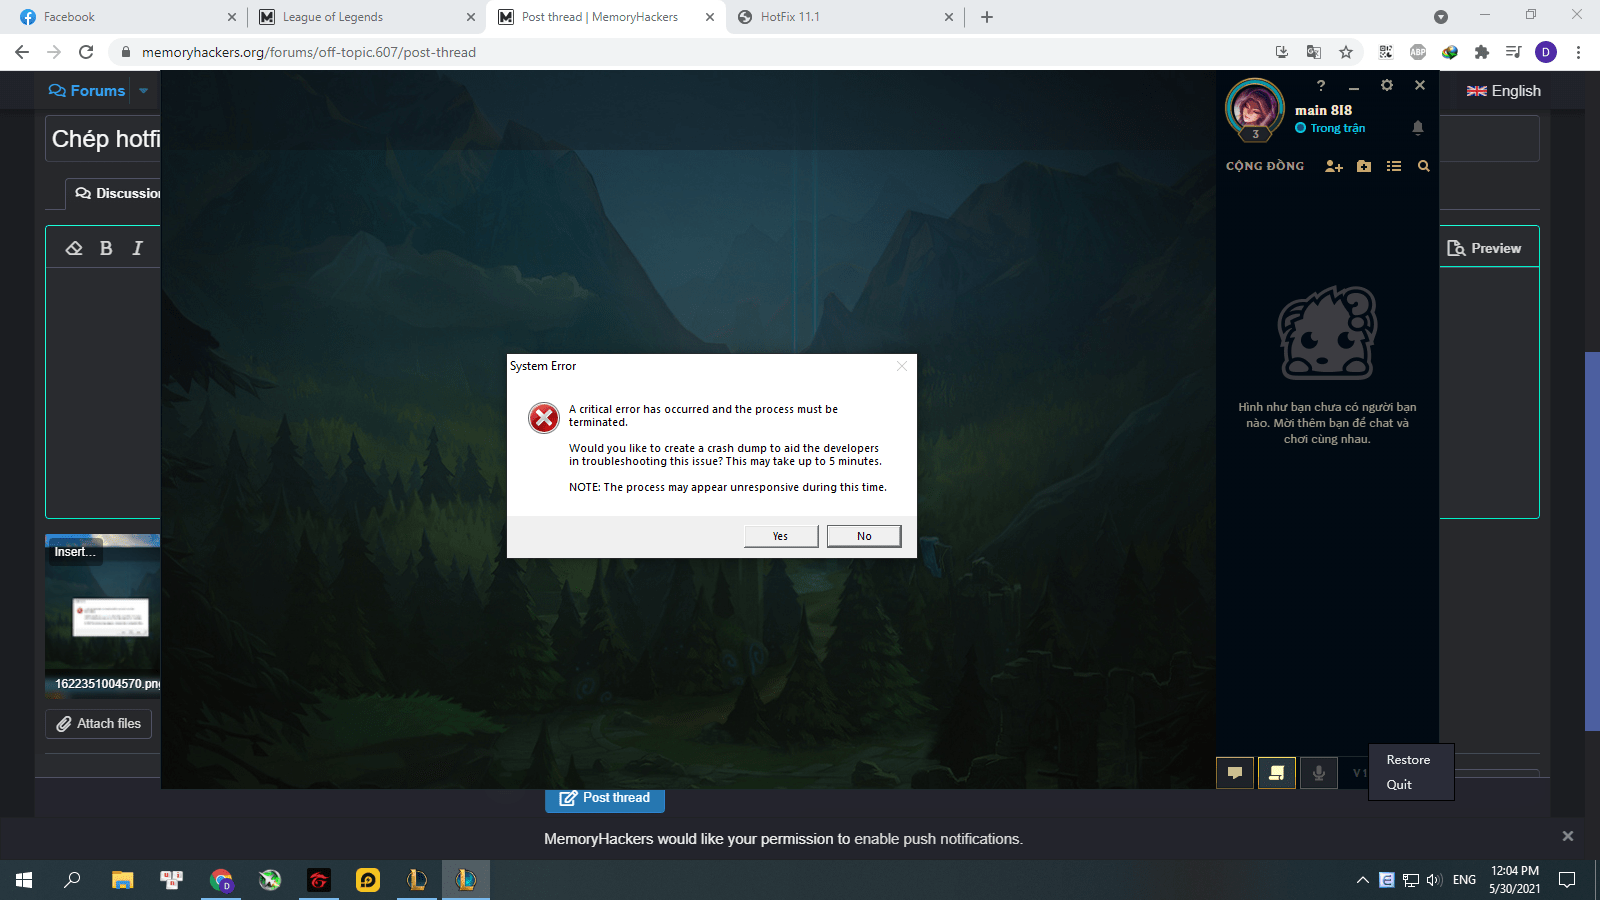Click the Preview button
The height and width of the screenshot is (900, 1600).
click(x=1485, y=248)
